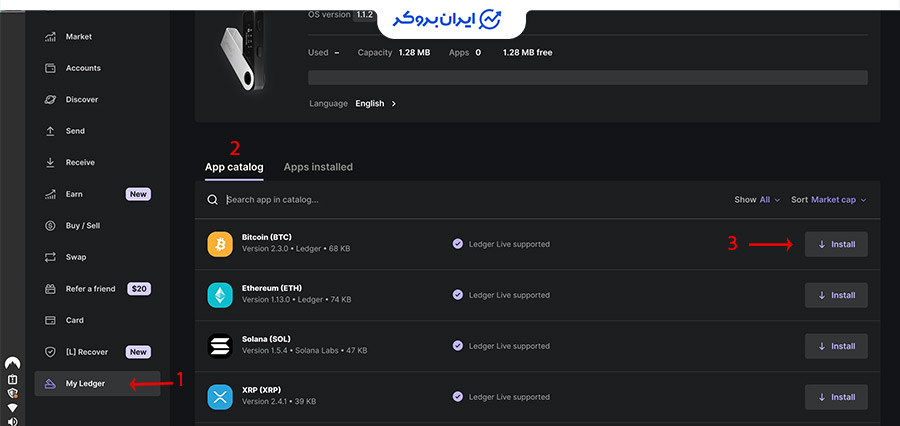
Task: Click the device storage usage bar
Action: click(x=588, y=78)
